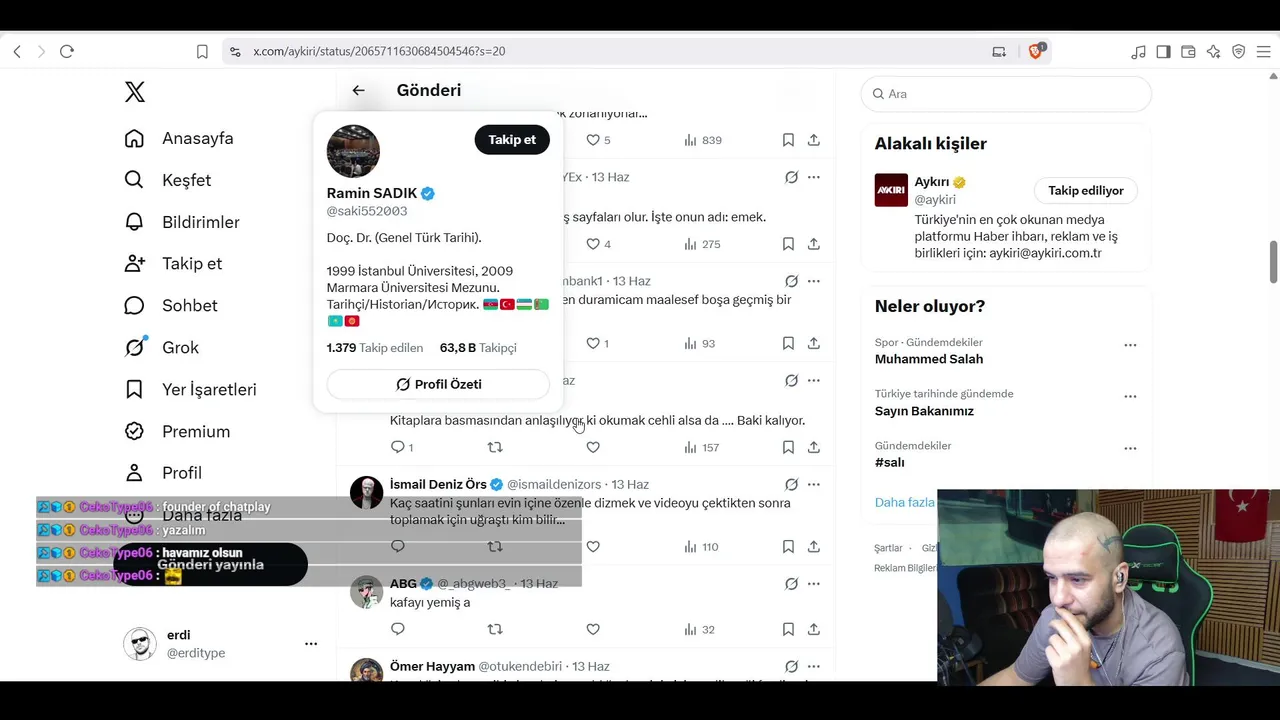The image size is (1280, 720).
Task: Open the Brave Wallet toolbar icon
Action: pos(1188,51)
